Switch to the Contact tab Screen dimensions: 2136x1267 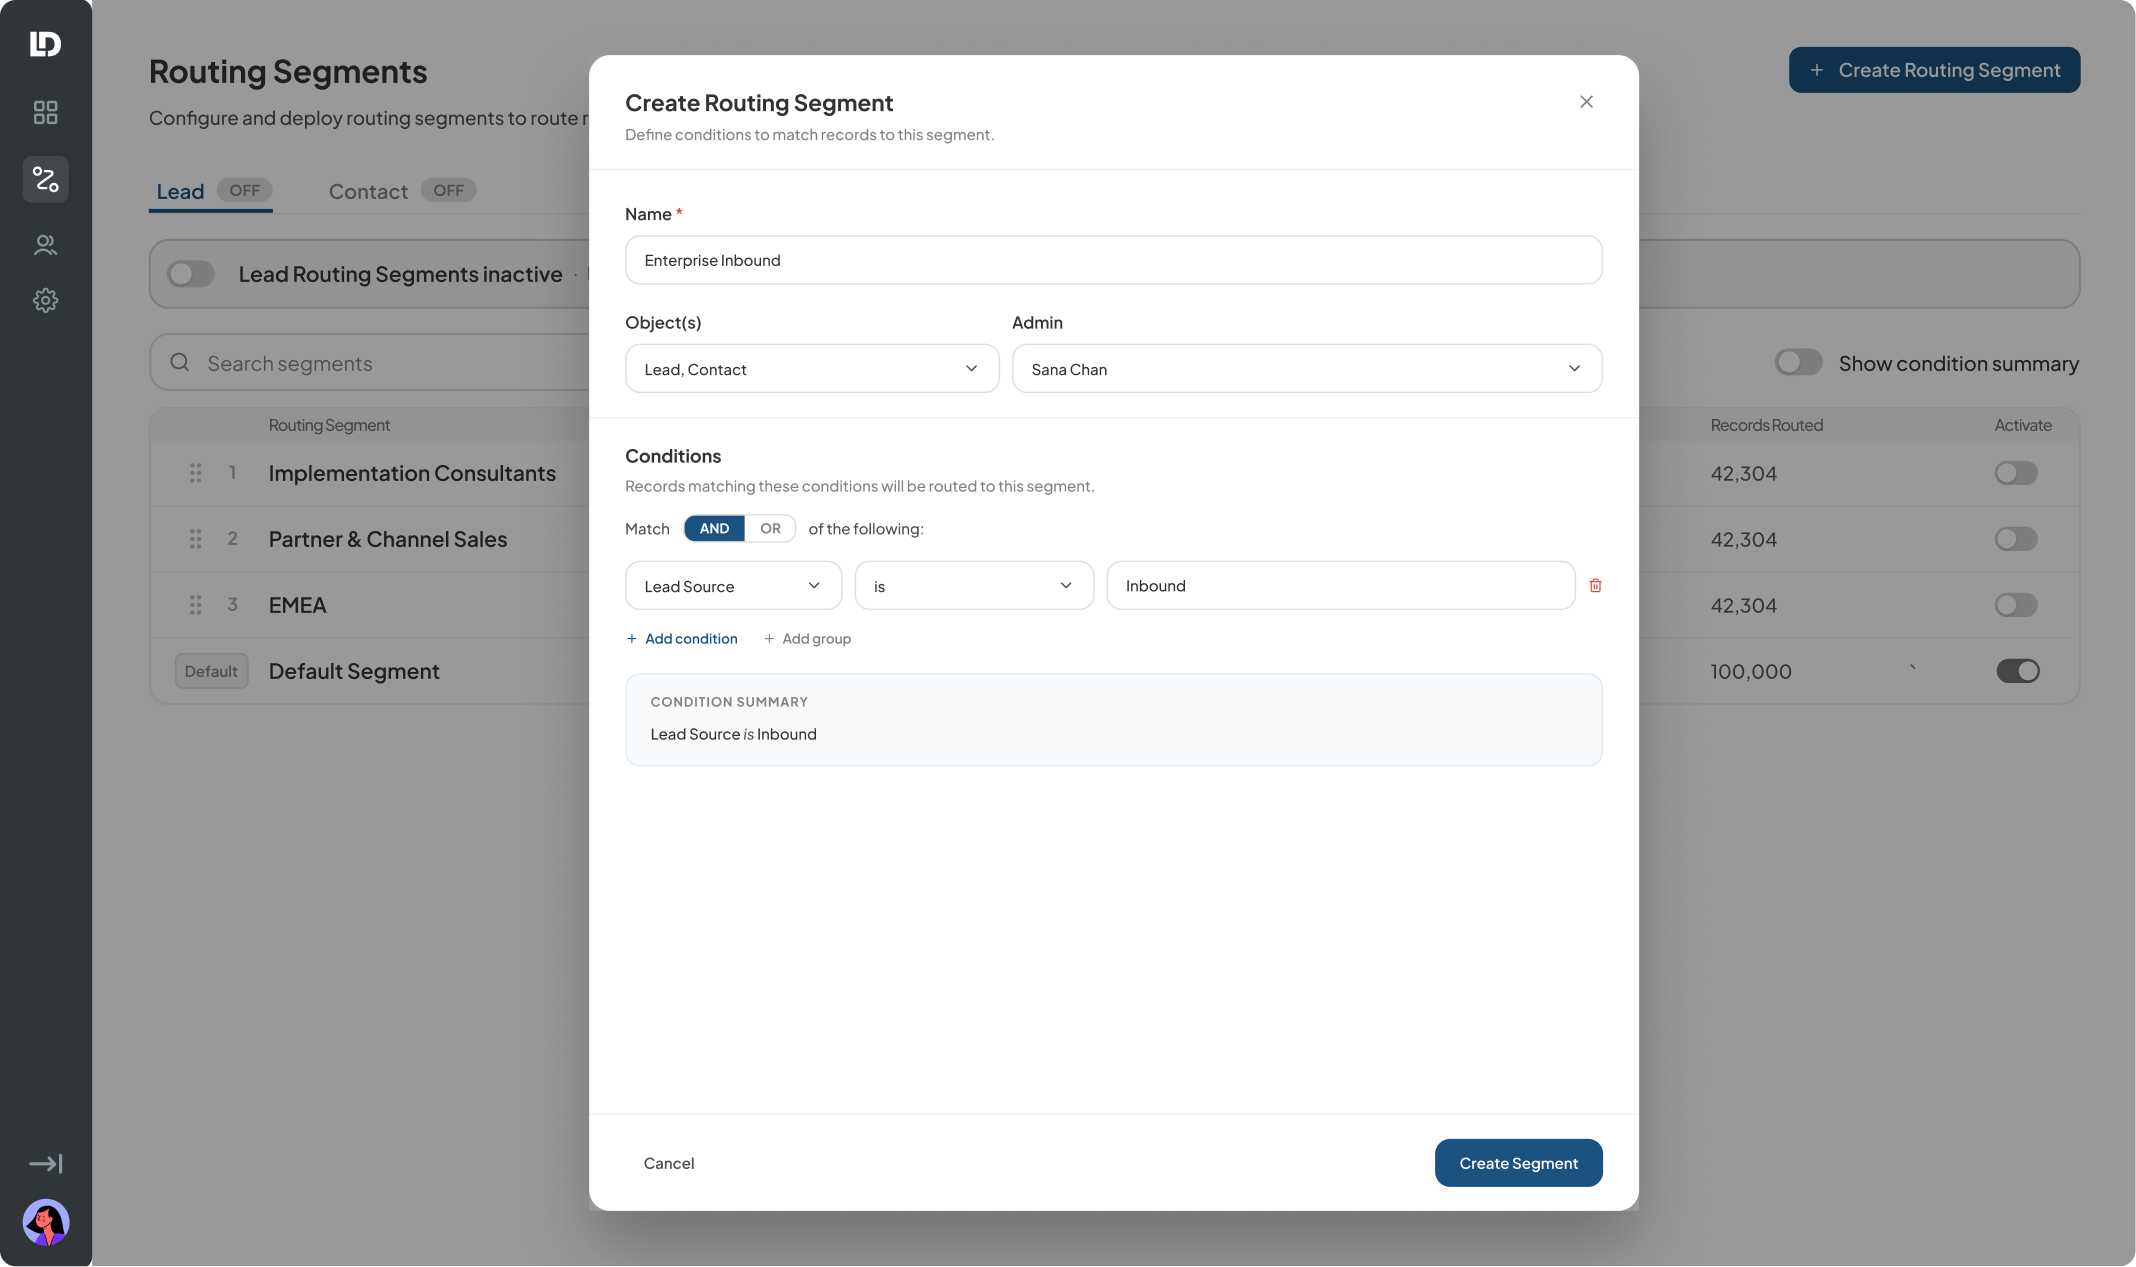click(402, 191)
